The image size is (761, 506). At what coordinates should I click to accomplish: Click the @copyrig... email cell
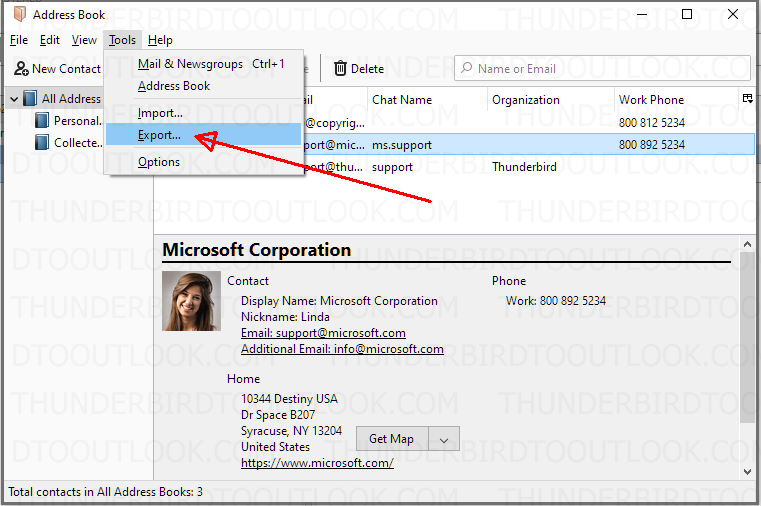point(334,123)
